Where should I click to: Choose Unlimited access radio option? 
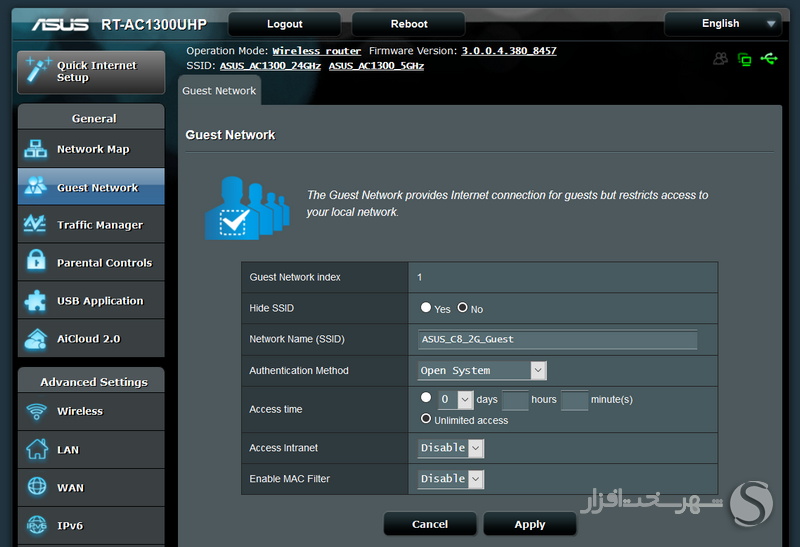426,418
